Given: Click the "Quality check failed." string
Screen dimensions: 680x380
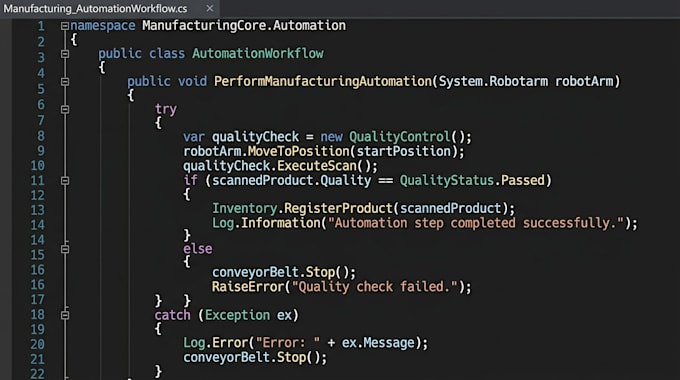Looking at the screenshot, I should tap(374, 287).
